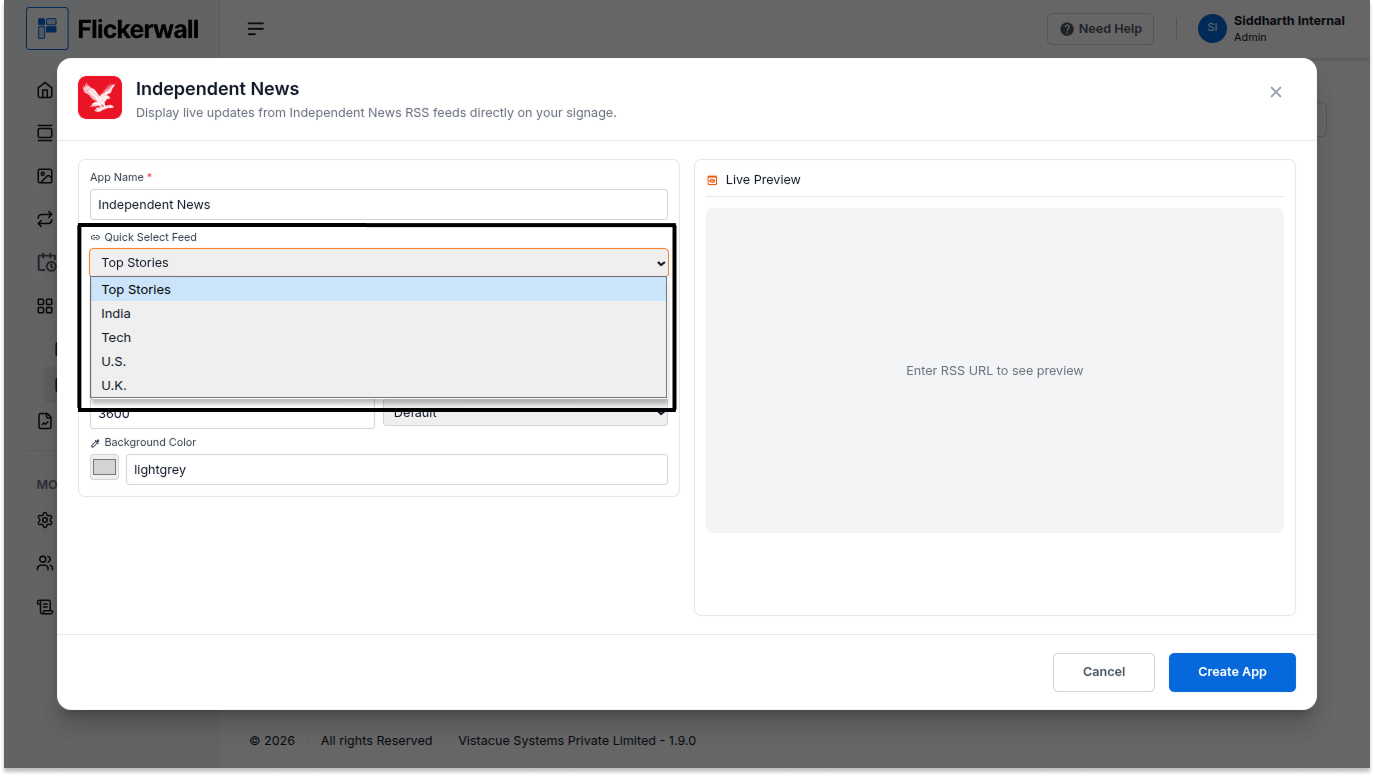
Task: Open the Screens display icon in the sidebar
Action: pyautogui.click(x=45, y=133)
